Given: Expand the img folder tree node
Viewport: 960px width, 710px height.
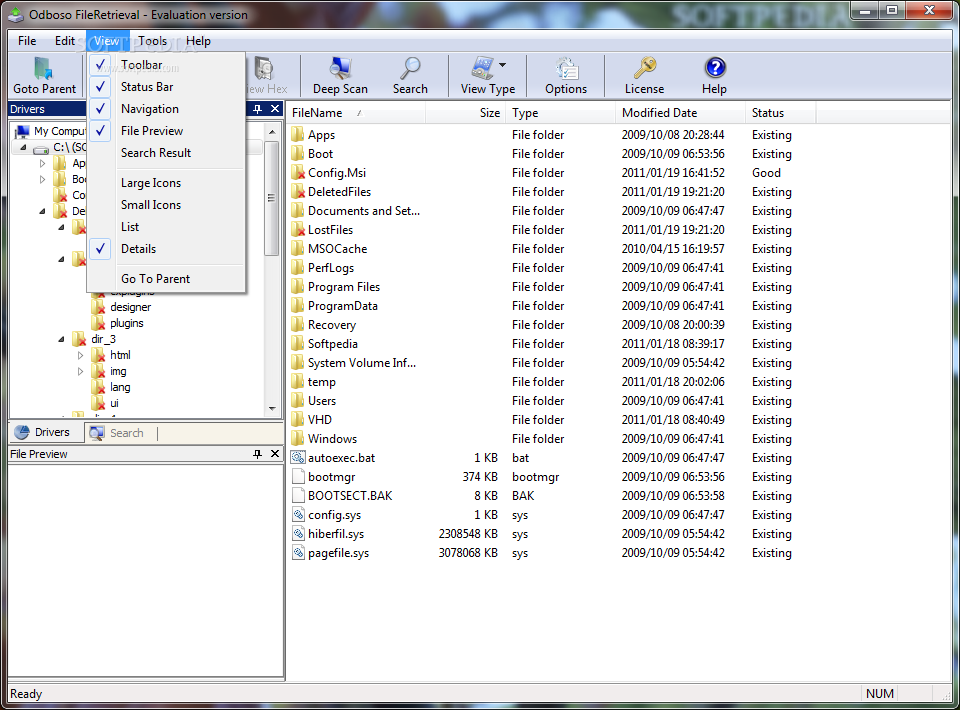Looking at the screenshot, I should pos(80,371).
